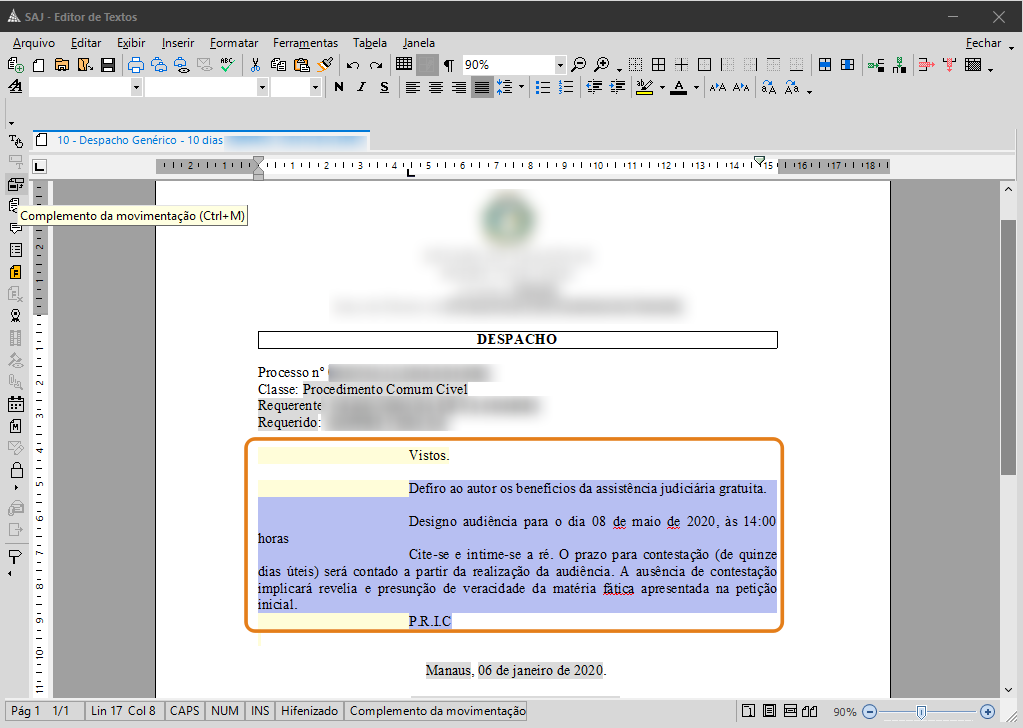Apply the black font color swatch
This screenshot has height=728, width=1023.
(679, 87)
